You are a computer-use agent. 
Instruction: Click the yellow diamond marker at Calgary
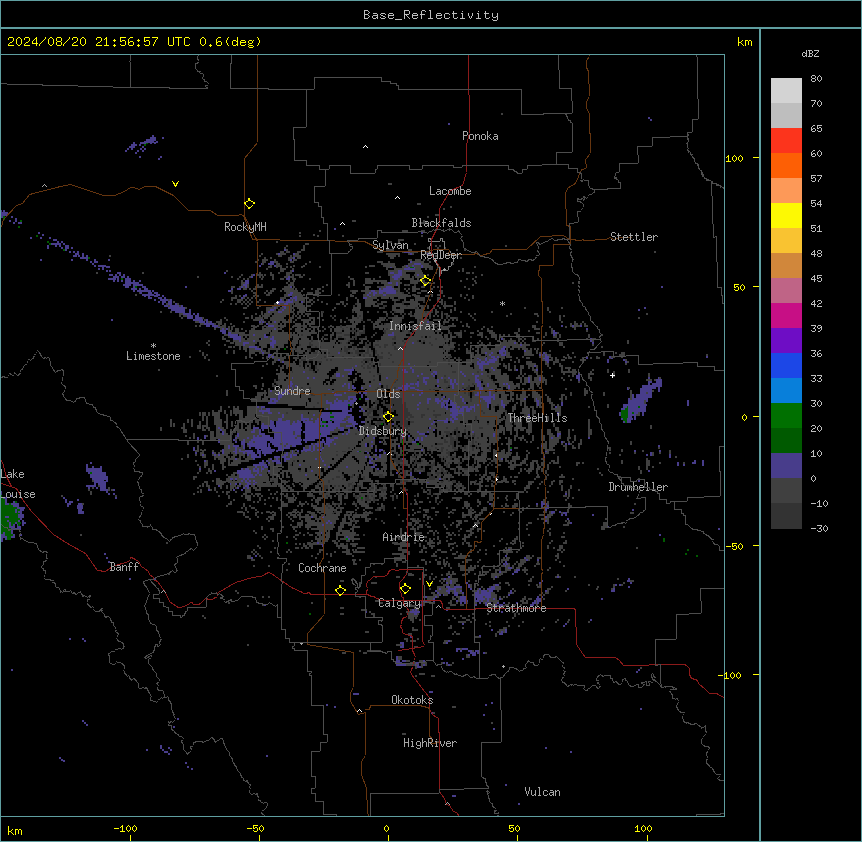click(x=405, y=589)
